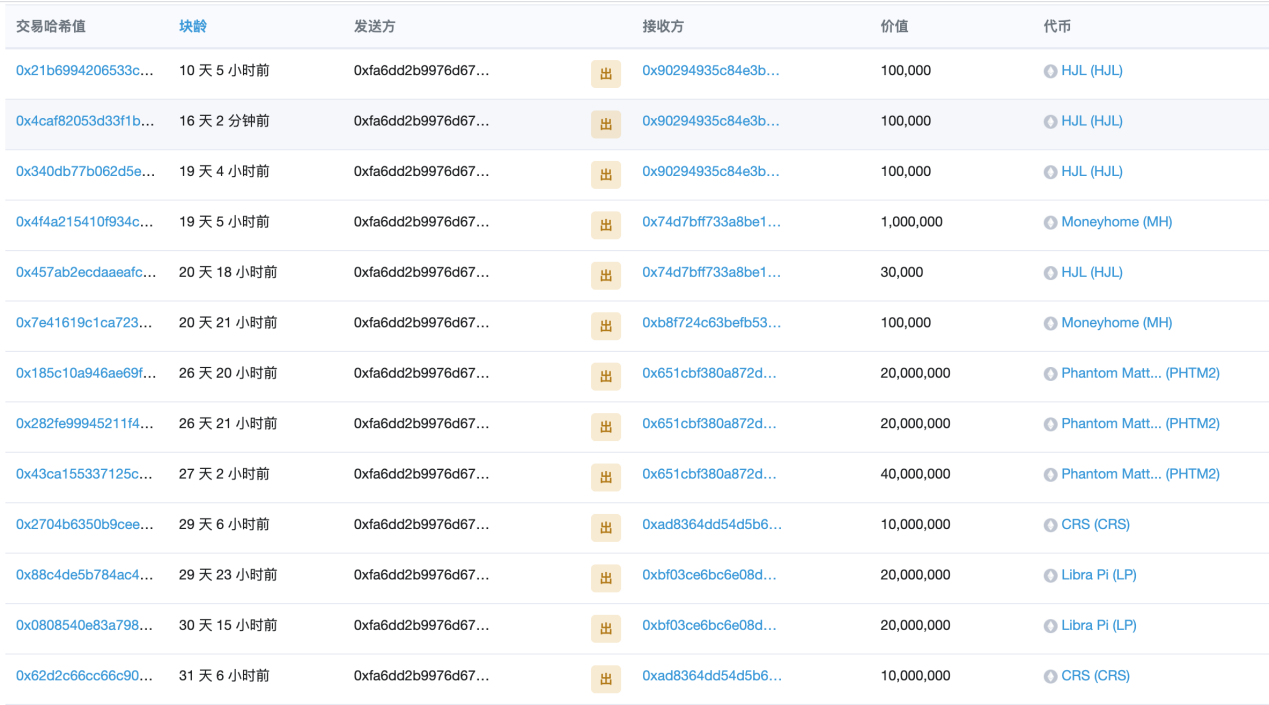This screenshot has width=1269, height=705.
Task: Click the 出 badge in the 0x7e41619c1ca723… row
Action: pos(606,326)
